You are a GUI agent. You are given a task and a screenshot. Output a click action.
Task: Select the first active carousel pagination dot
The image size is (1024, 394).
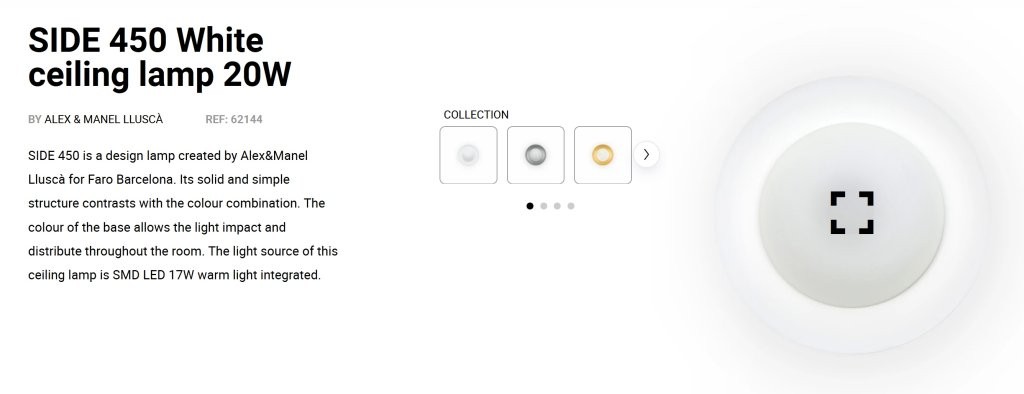(530, 206)
